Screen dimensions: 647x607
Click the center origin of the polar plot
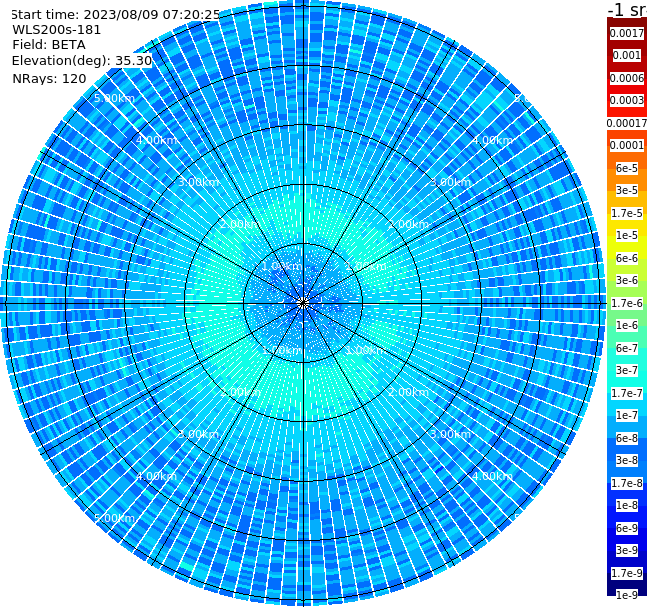pyautogui.click(x=303, y=303)
